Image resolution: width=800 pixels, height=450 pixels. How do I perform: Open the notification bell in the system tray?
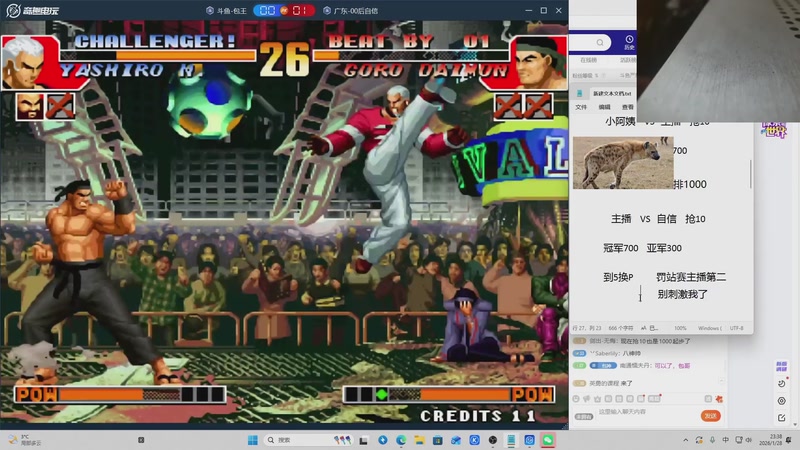tap(789, 440)
